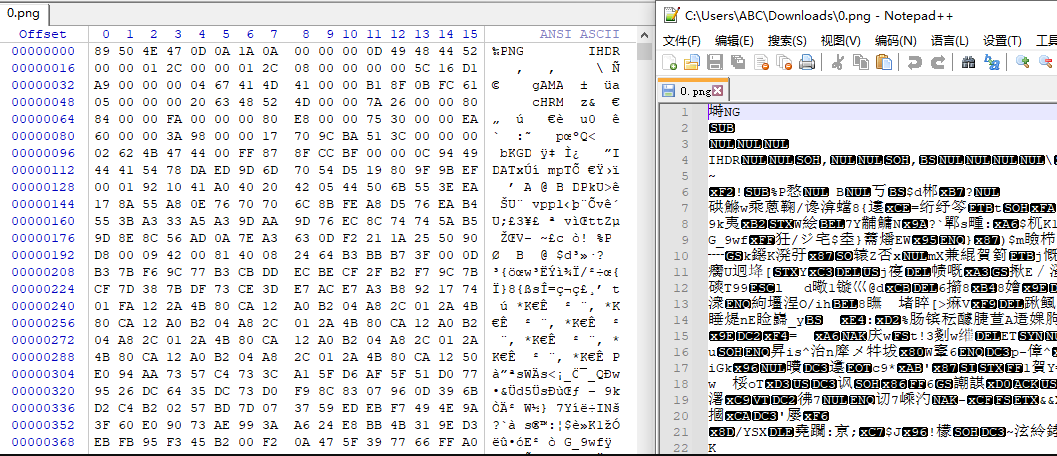Open the 设置(T) menu
Screen dimensions: 1057x456
click(x=1002, y=41)
